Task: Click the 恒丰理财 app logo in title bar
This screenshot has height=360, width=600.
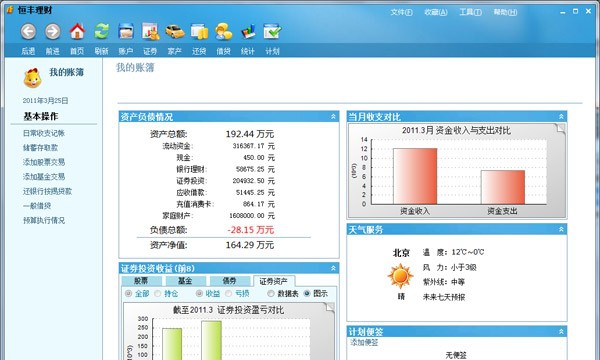Action: coord(10,10)
